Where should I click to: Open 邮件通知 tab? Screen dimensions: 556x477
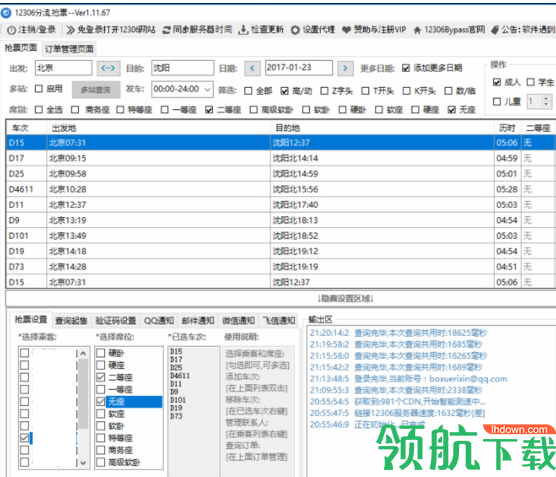(x=198, y=321)
